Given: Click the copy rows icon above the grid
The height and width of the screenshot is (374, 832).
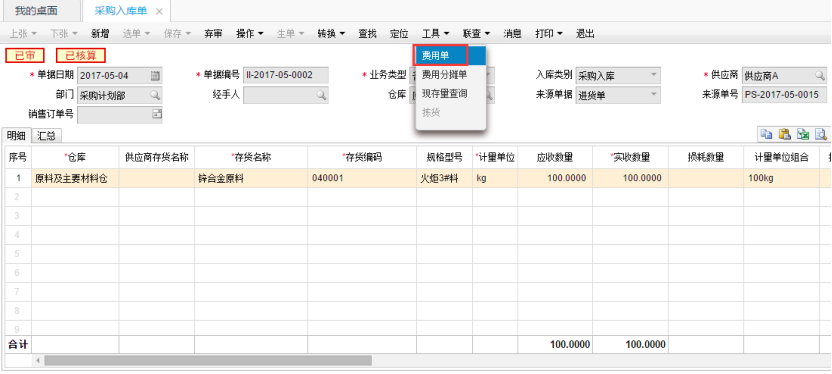Looking at the screenshot, I should click(x=766, y=134).
